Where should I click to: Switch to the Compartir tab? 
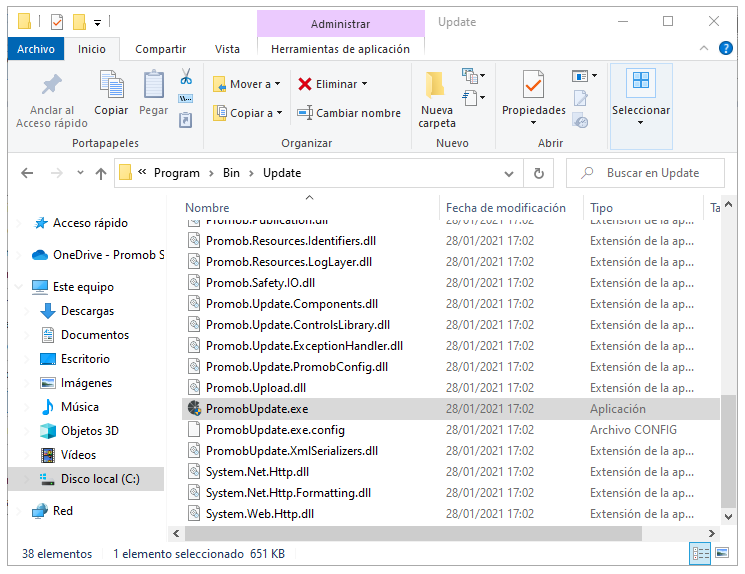[160, 49]
